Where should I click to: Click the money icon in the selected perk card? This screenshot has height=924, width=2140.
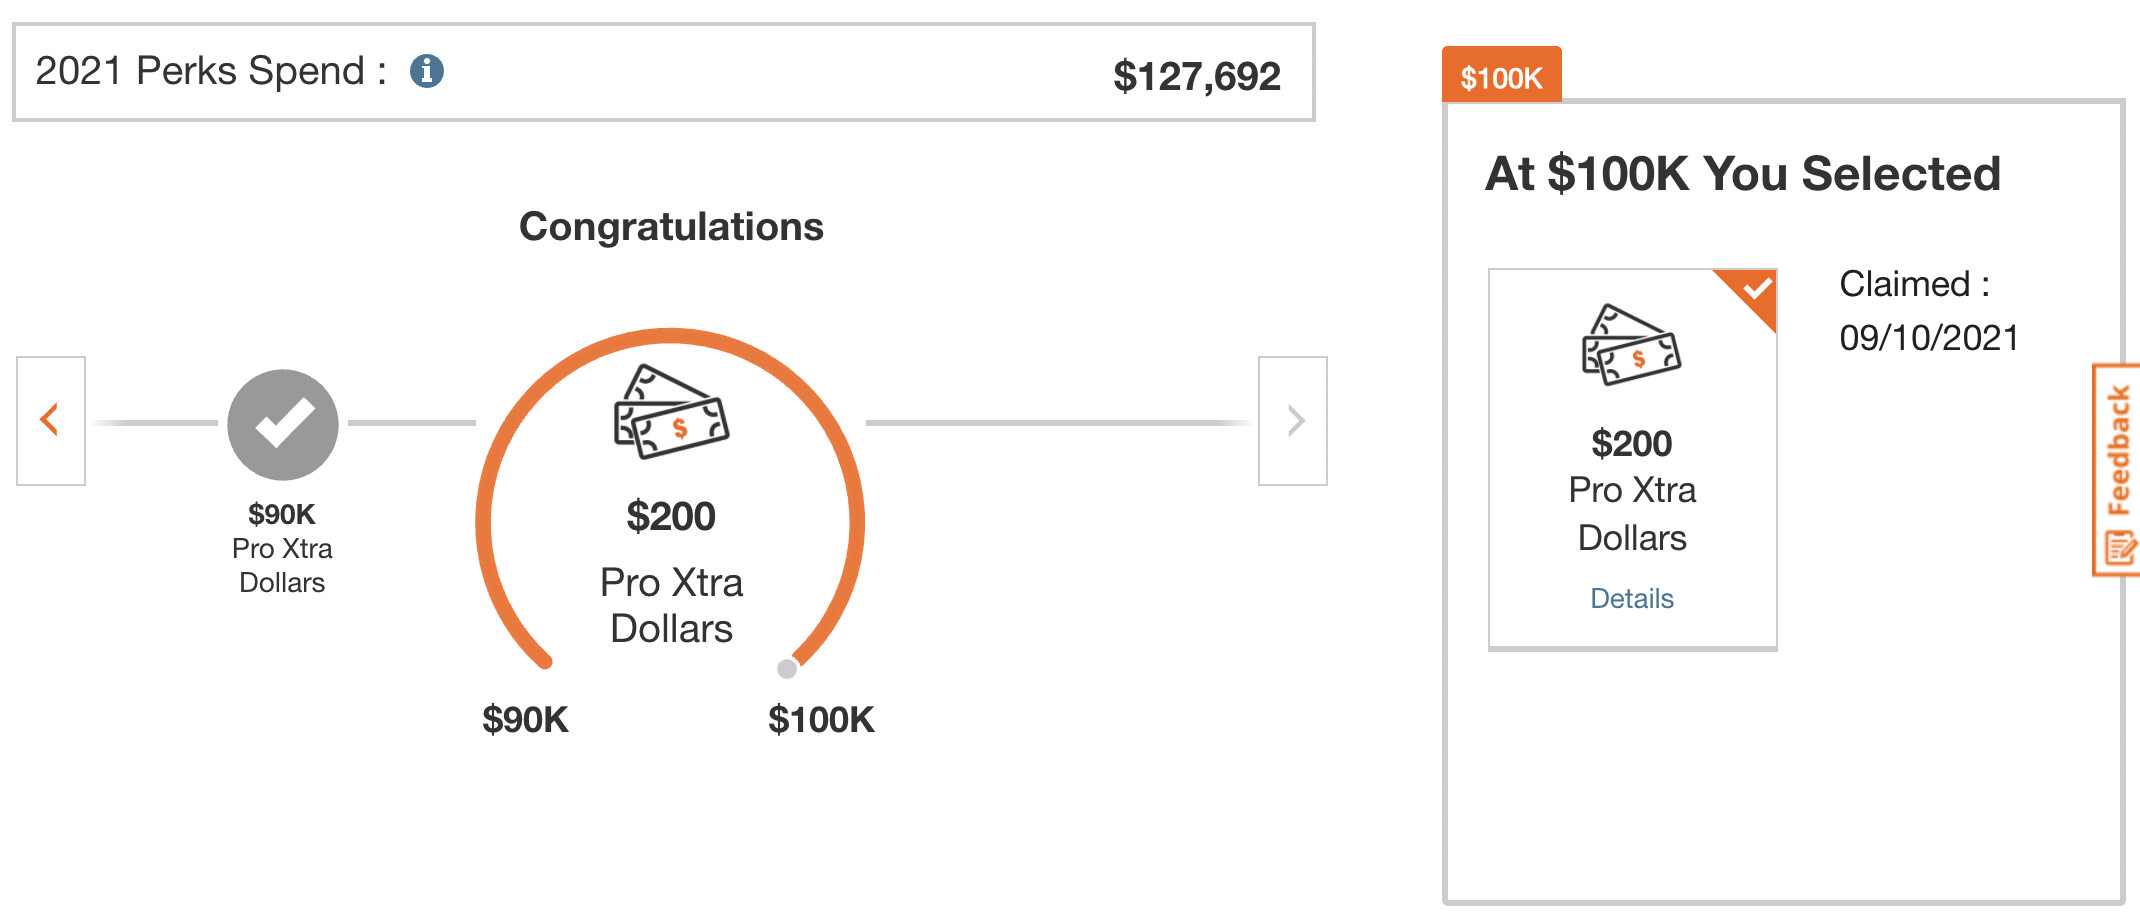coord(1631,346)
